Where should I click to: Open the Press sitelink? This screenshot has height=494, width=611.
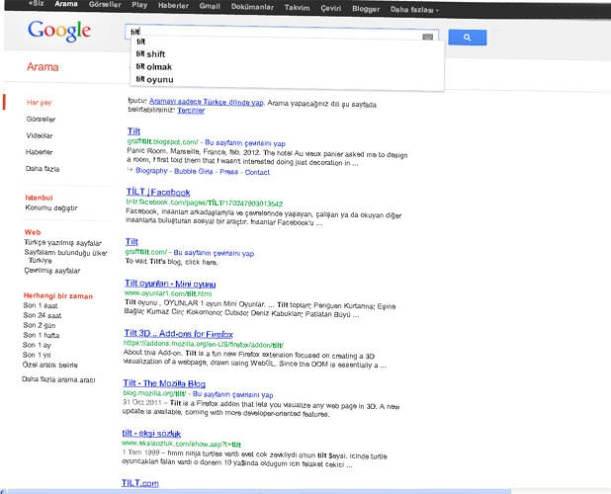pos(229,172)
